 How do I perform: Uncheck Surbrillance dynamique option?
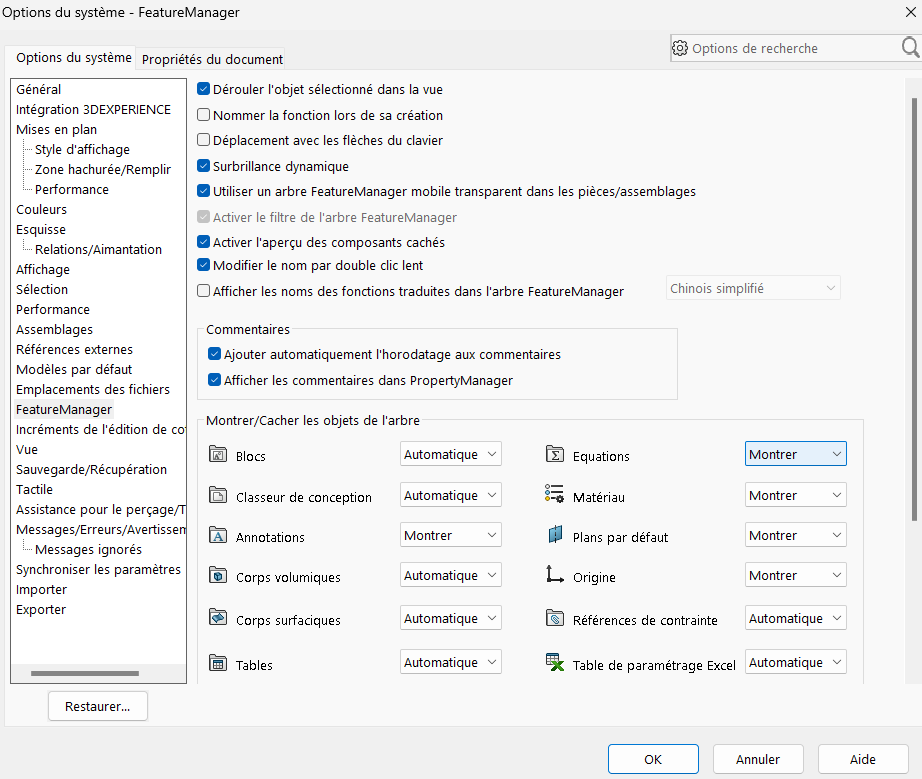204,166
